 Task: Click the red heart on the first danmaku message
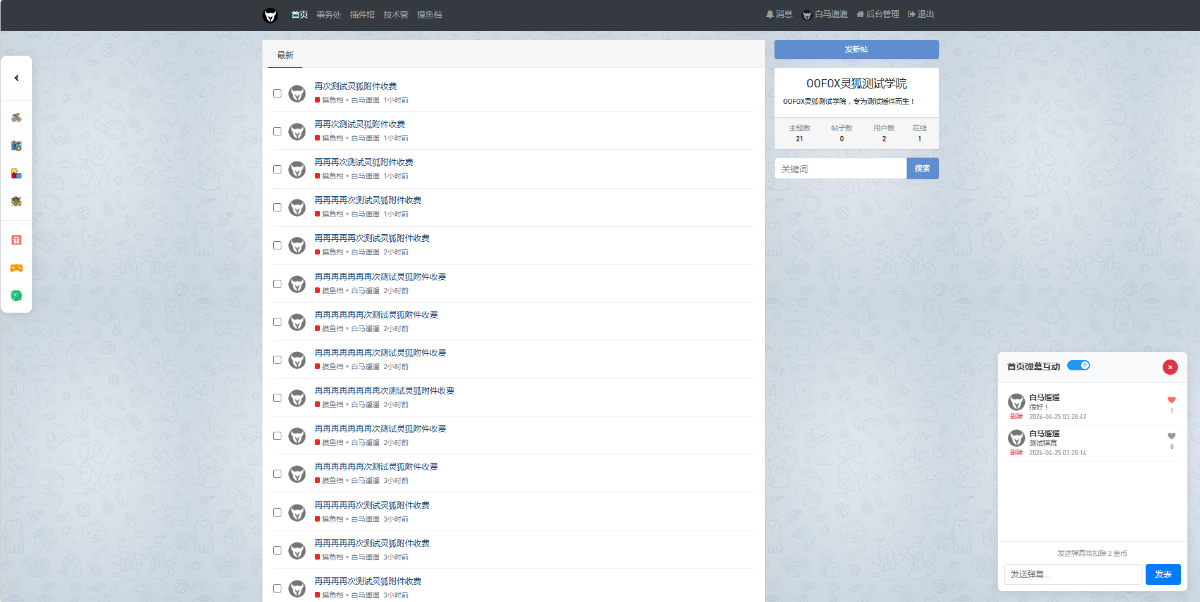pos(1171,400)
